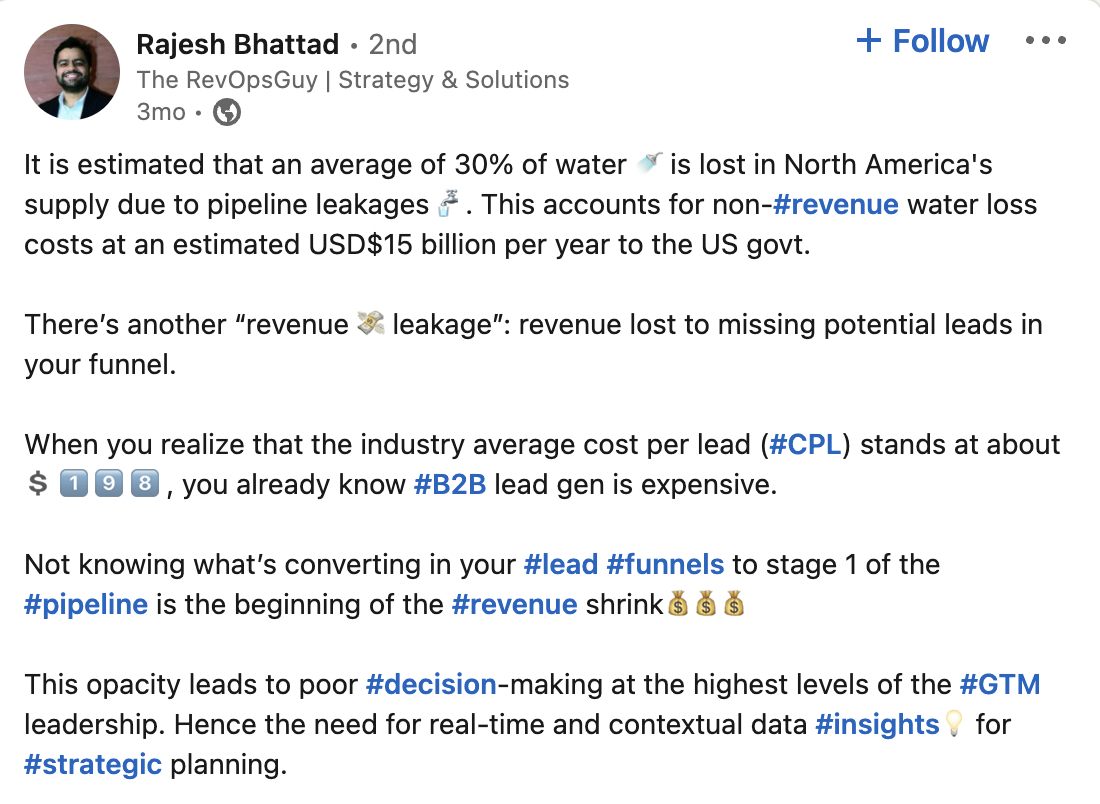The image size is (1100, 804).
Task: Click the globe public visibility icon
Action: point(227,113)
